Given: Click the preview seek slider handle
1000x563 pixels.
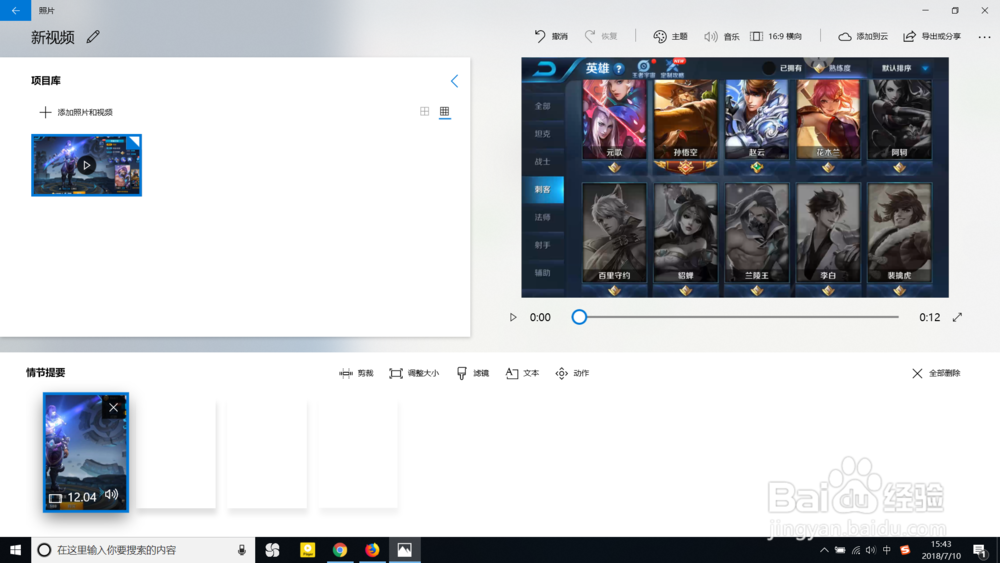Looking at the screenshot, I should [x=579, y=317].
